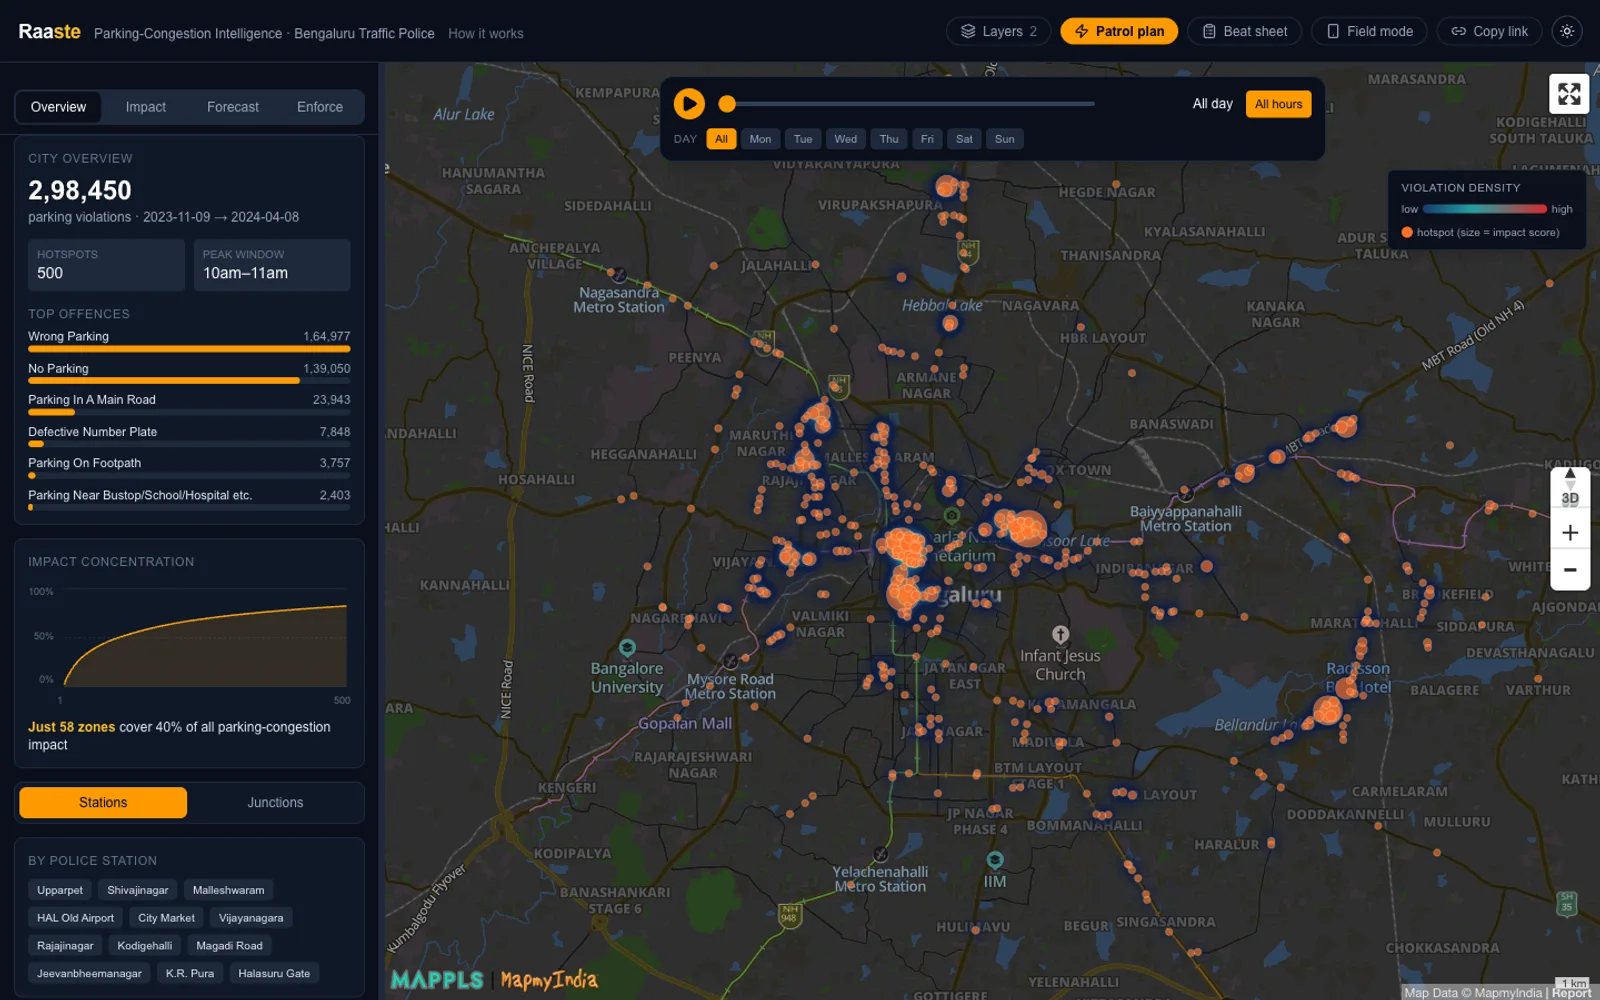Image resolution: width=1600 pixels, height=1000 pixels.
Task: Select Kodigehalli station chip
Action: coord(145,946)
